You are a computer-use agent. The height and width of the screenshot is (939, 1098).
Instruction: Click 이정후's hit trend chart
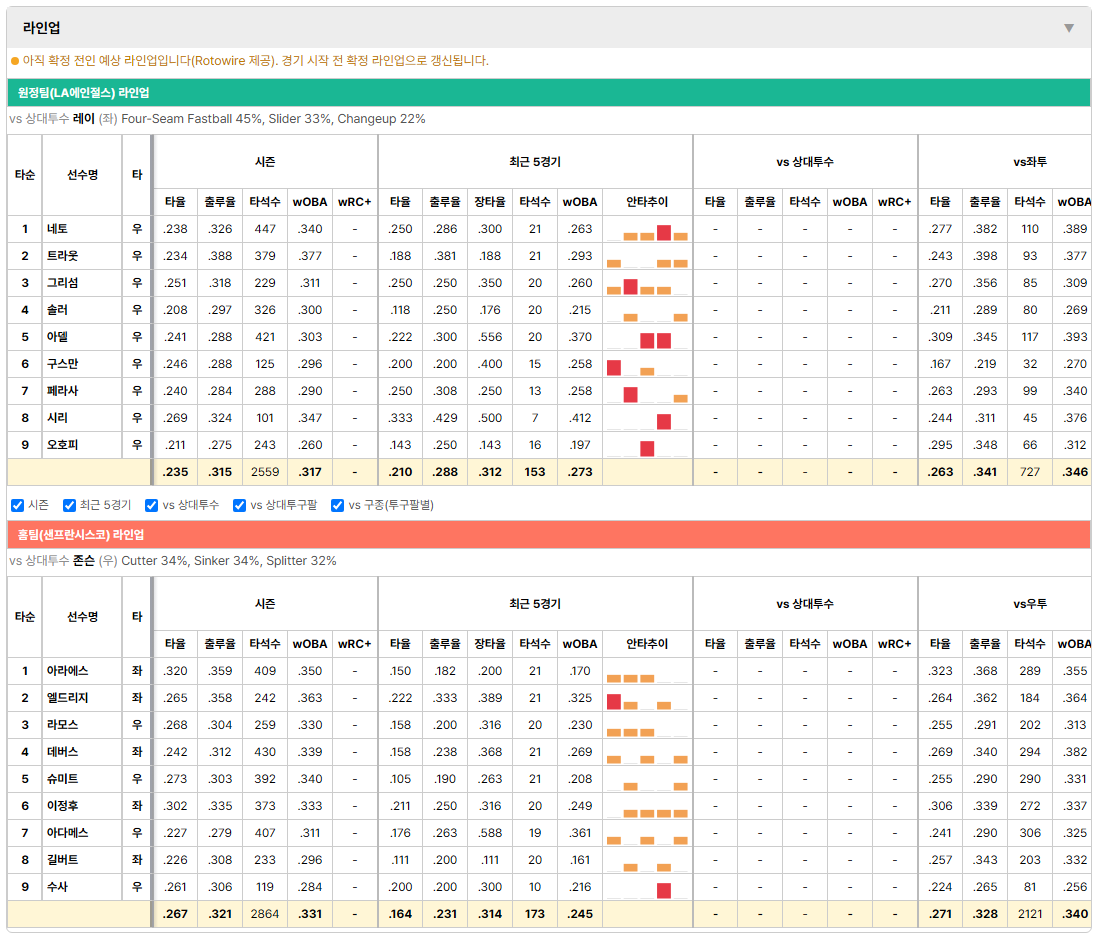[x=647, y=807]
